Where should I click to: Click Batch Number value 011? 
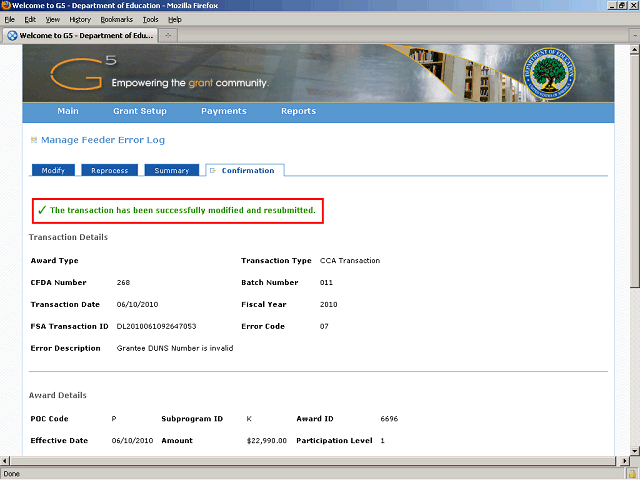tap(326, 282)
